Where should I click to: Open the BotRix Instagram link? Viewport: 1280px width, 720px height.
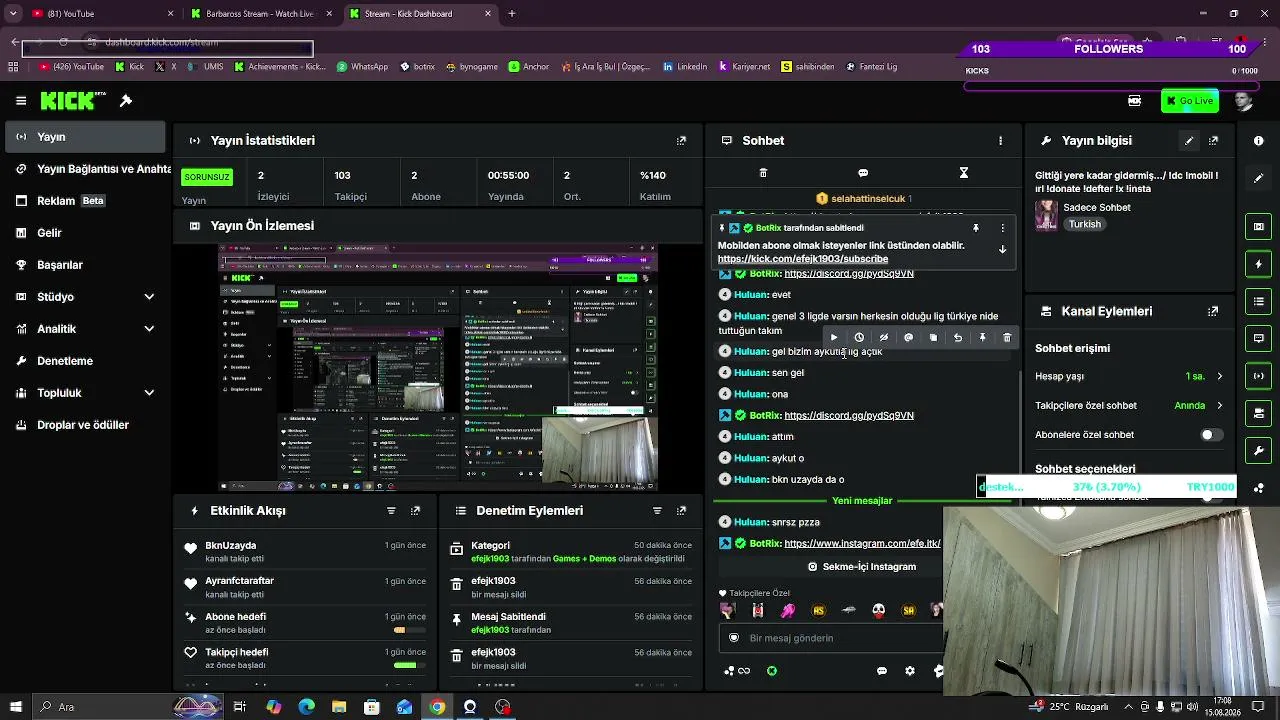point(862,544)
